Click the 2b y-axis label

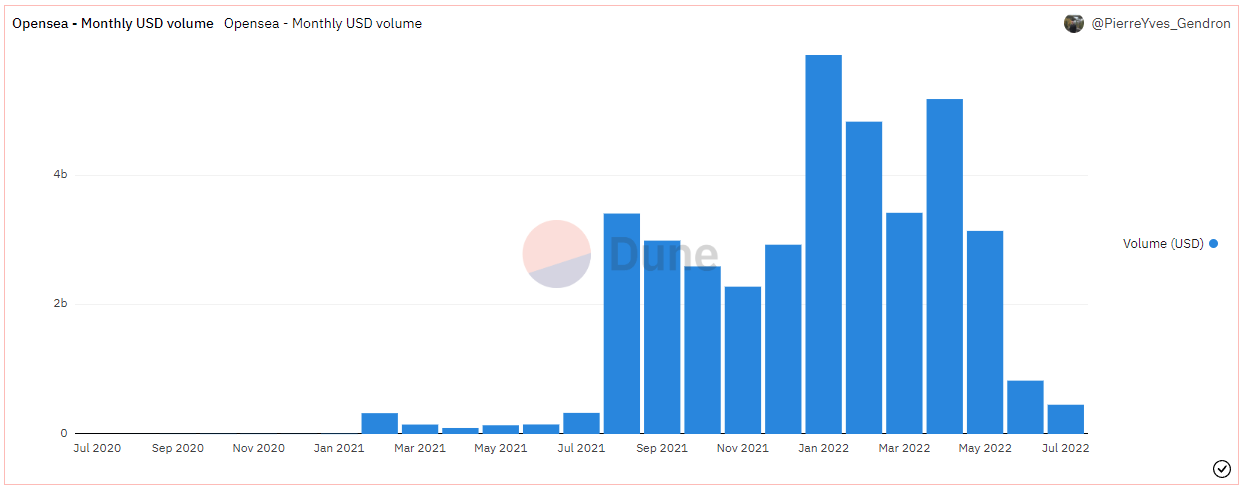pyautogui.click(x=60, y=304)
